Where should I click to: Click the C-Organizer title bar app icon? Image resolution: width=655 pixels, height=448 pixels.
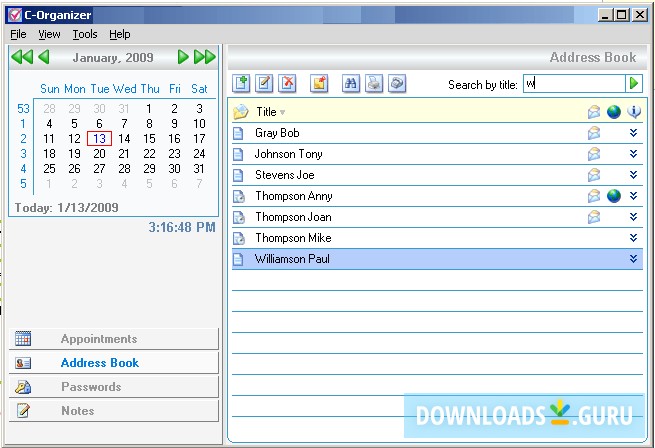pyautogui.click(x=15, y=15)
